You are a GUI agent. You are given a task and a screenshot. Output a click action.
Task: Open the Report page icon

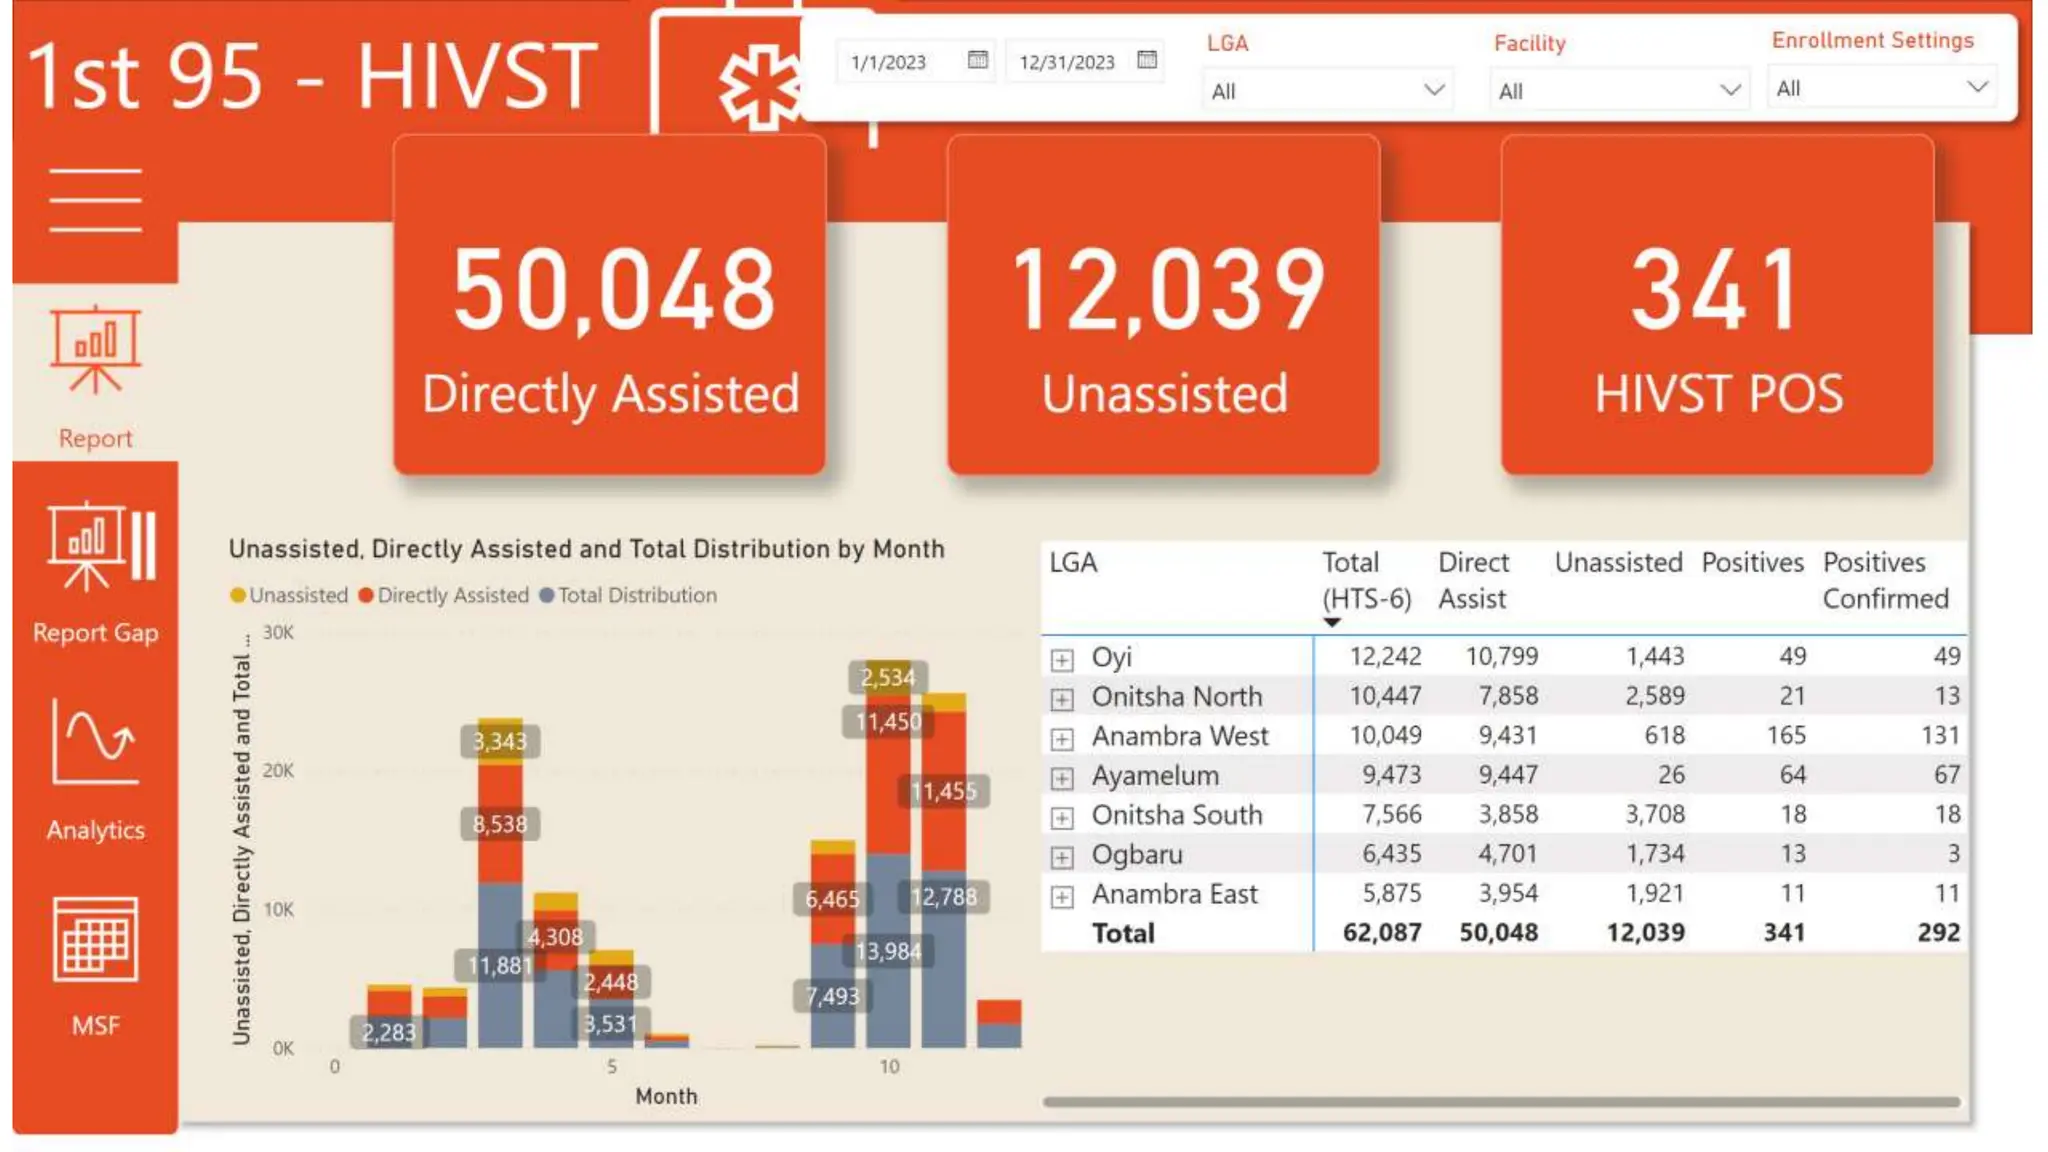click(95, 350)
